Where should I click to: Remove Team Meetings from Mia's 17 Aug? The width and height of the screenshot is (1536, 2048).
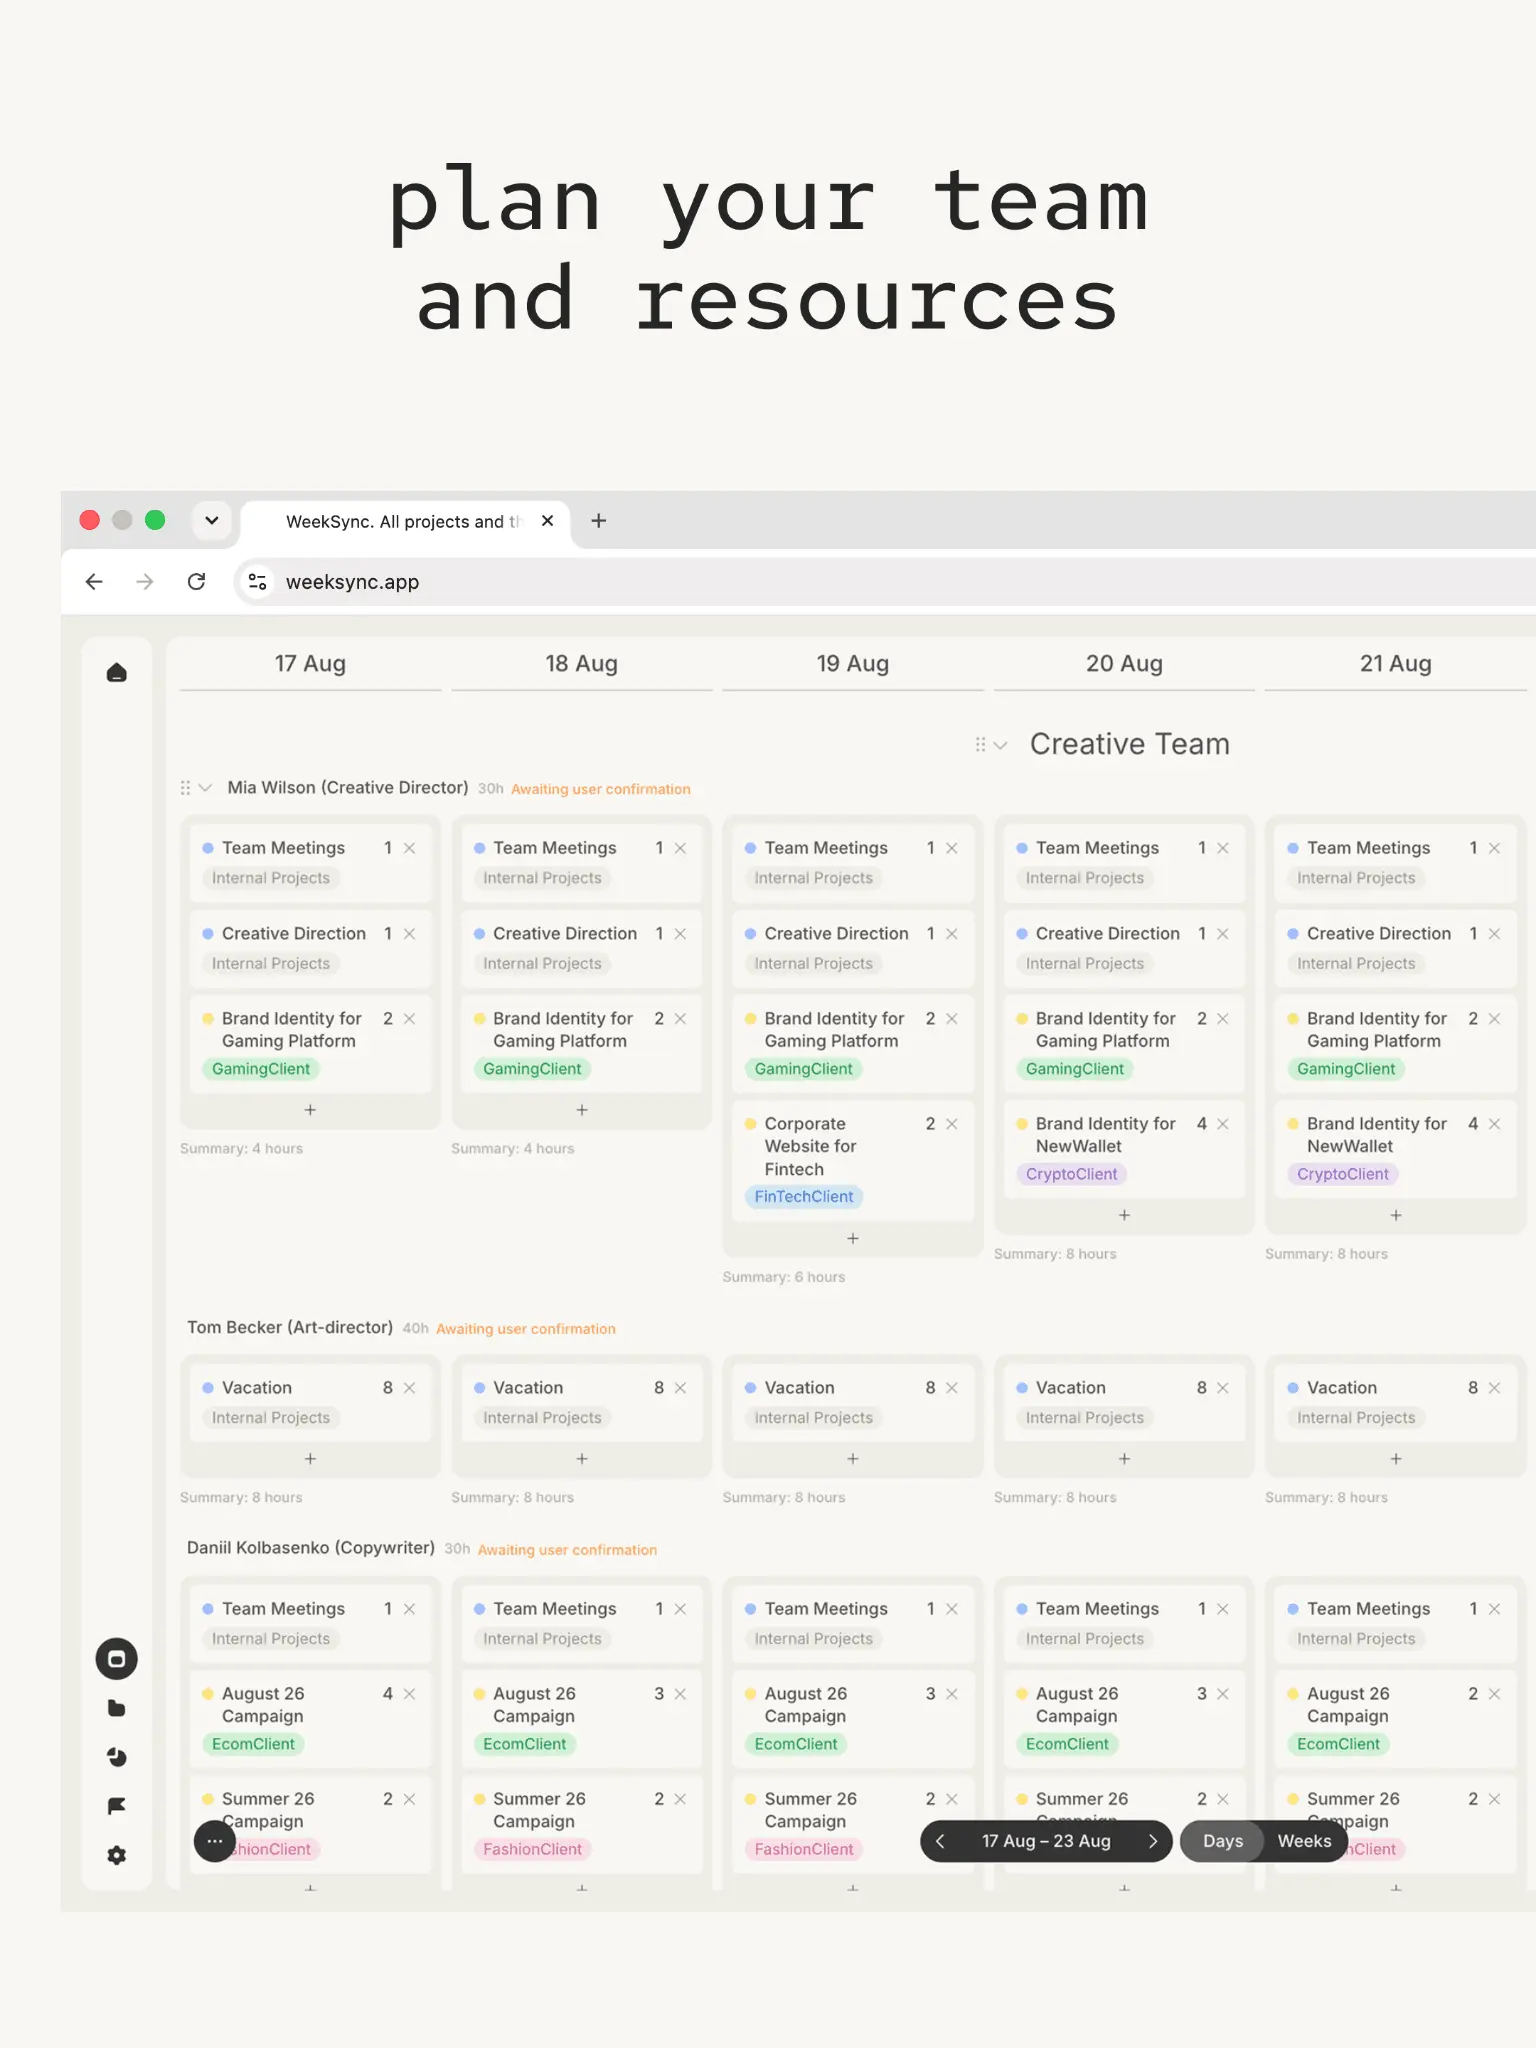409,848
